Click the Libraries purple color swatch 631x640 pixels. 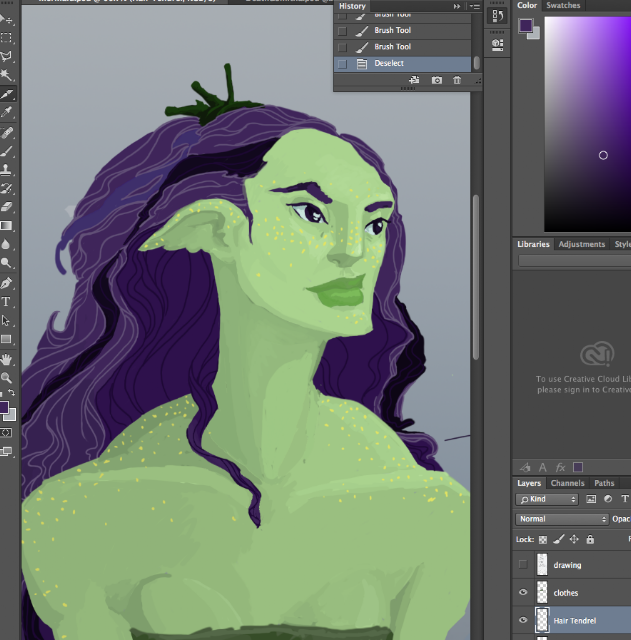tap(578, 467)
